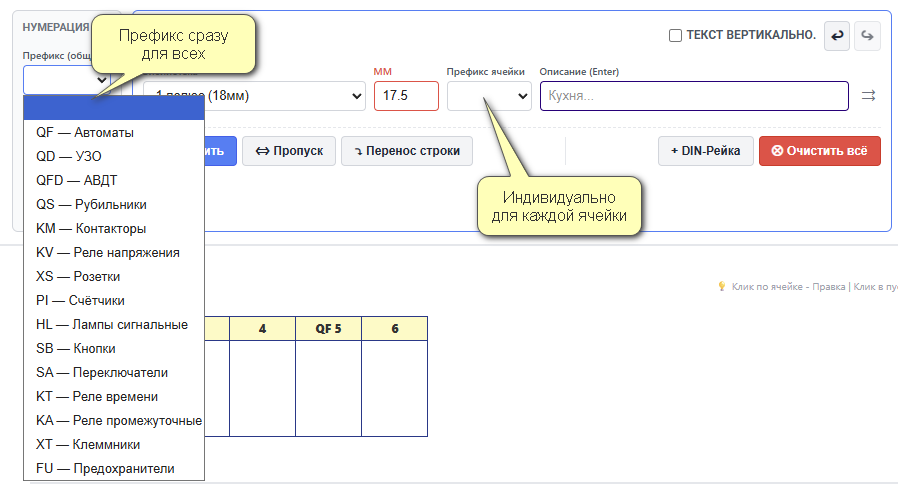Focus the Описание text field
This screenshot has width=898, height=496.
(x=693, y=96)
